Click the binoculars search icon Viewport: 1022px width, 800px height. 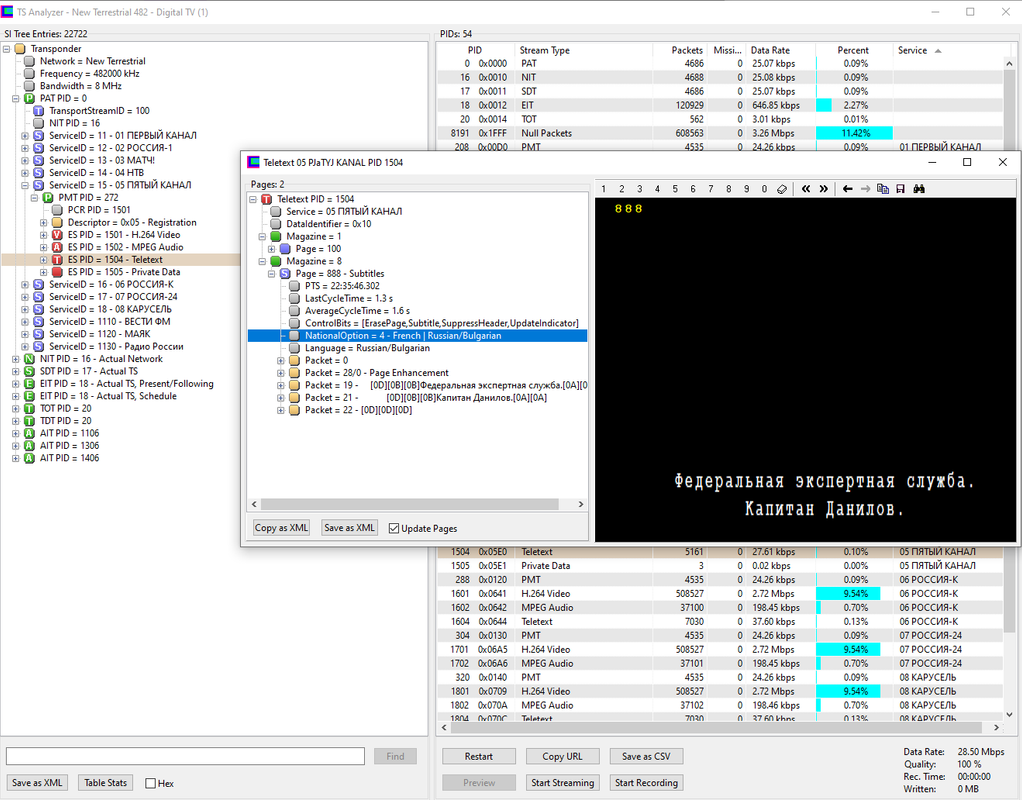pos(919,188)
